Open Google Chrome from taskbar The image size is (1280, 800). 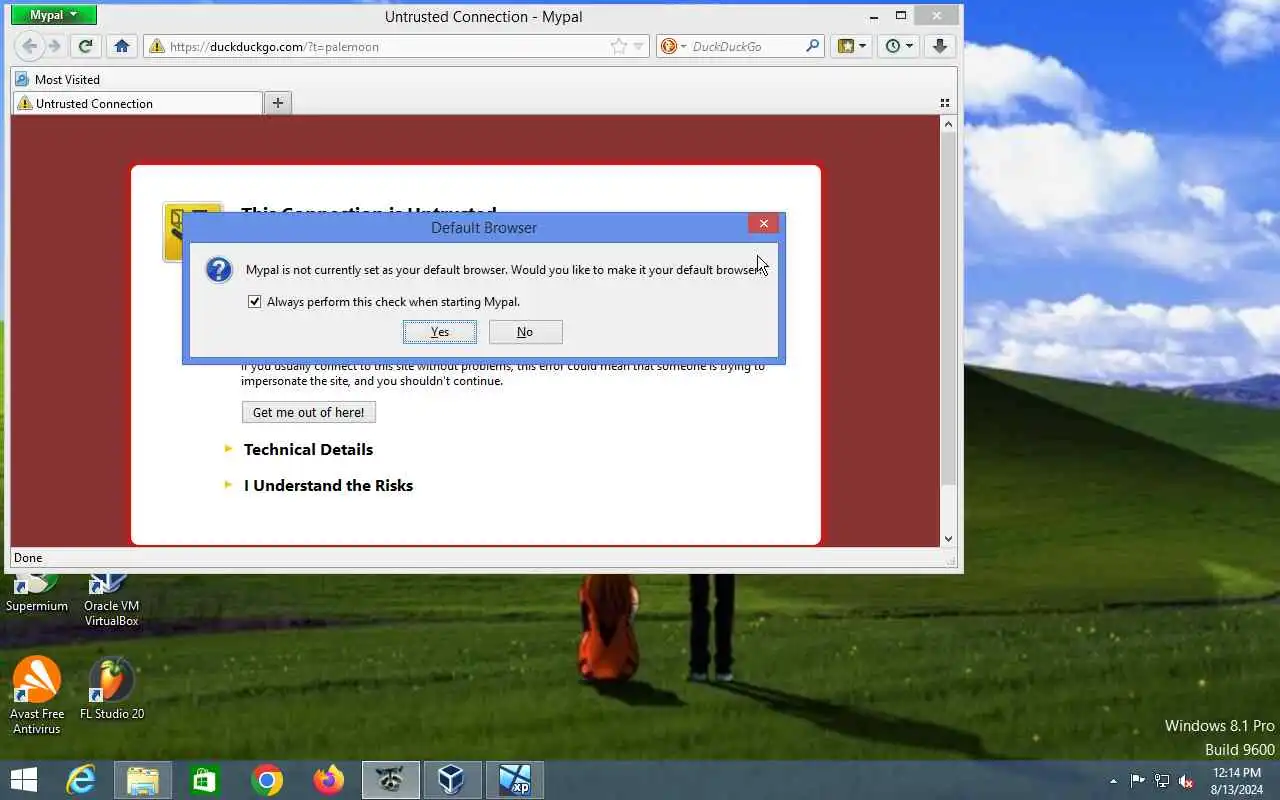(267, 780)
